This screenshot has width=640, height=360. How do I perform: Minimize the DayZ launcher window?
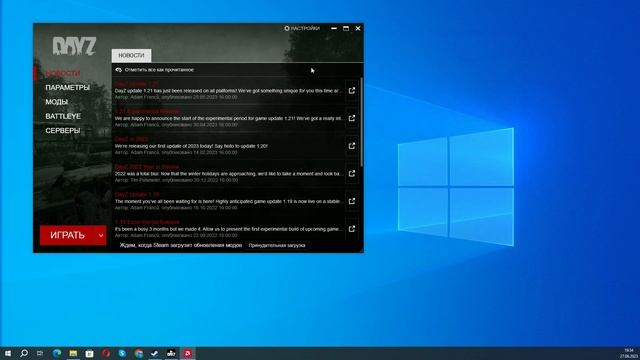pyautogui.click(x=334, y=28)
